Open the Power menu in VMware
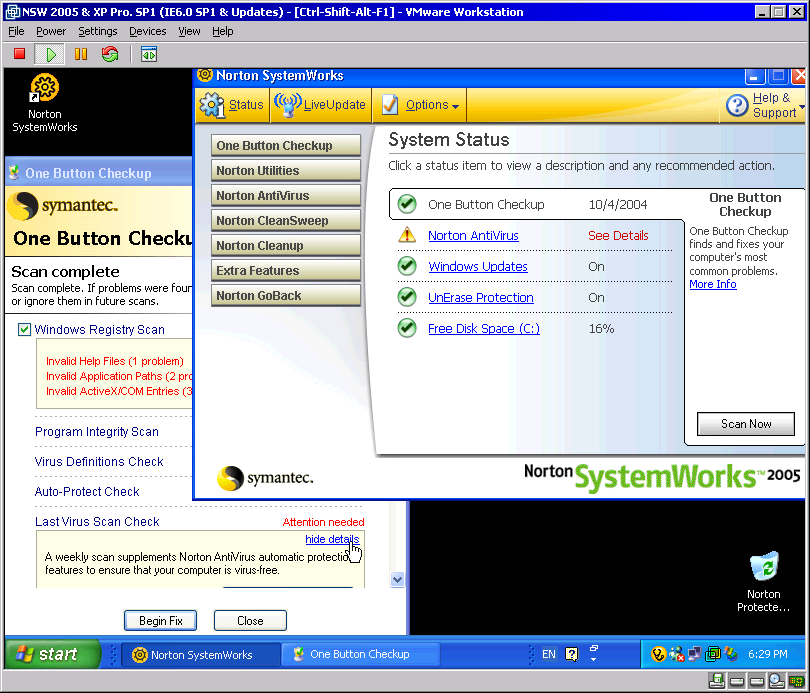Screen dimensions: 810x693 click(x=51, y=31)
